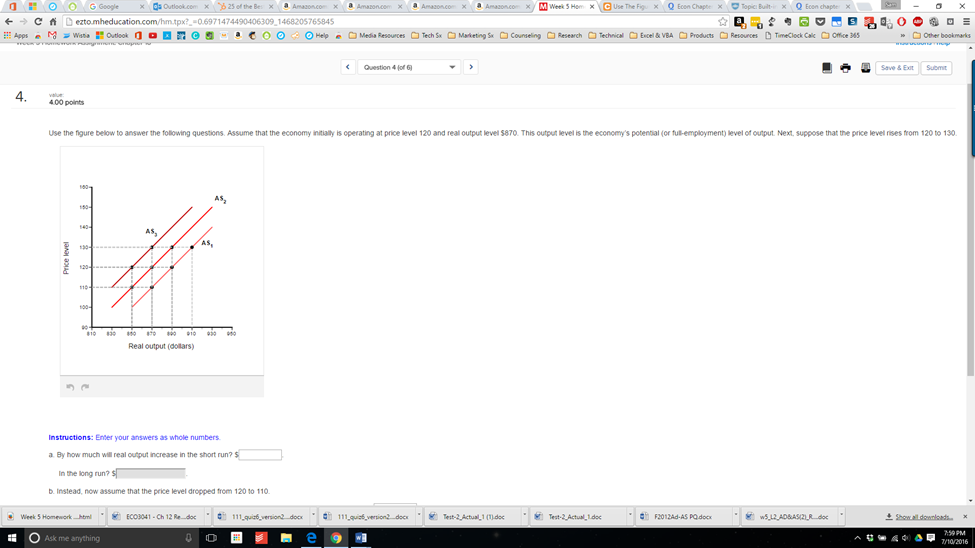The width and height of the screenshot is (975, 548).
Task: Switch to the Google tab
Action: coord(114,6)
